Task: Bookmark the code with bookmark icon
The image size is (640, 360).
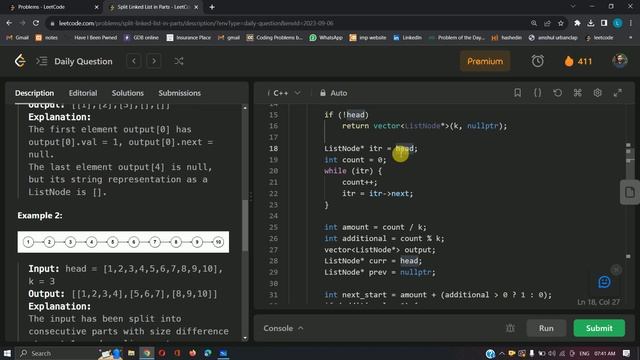Action: [517, 93]
